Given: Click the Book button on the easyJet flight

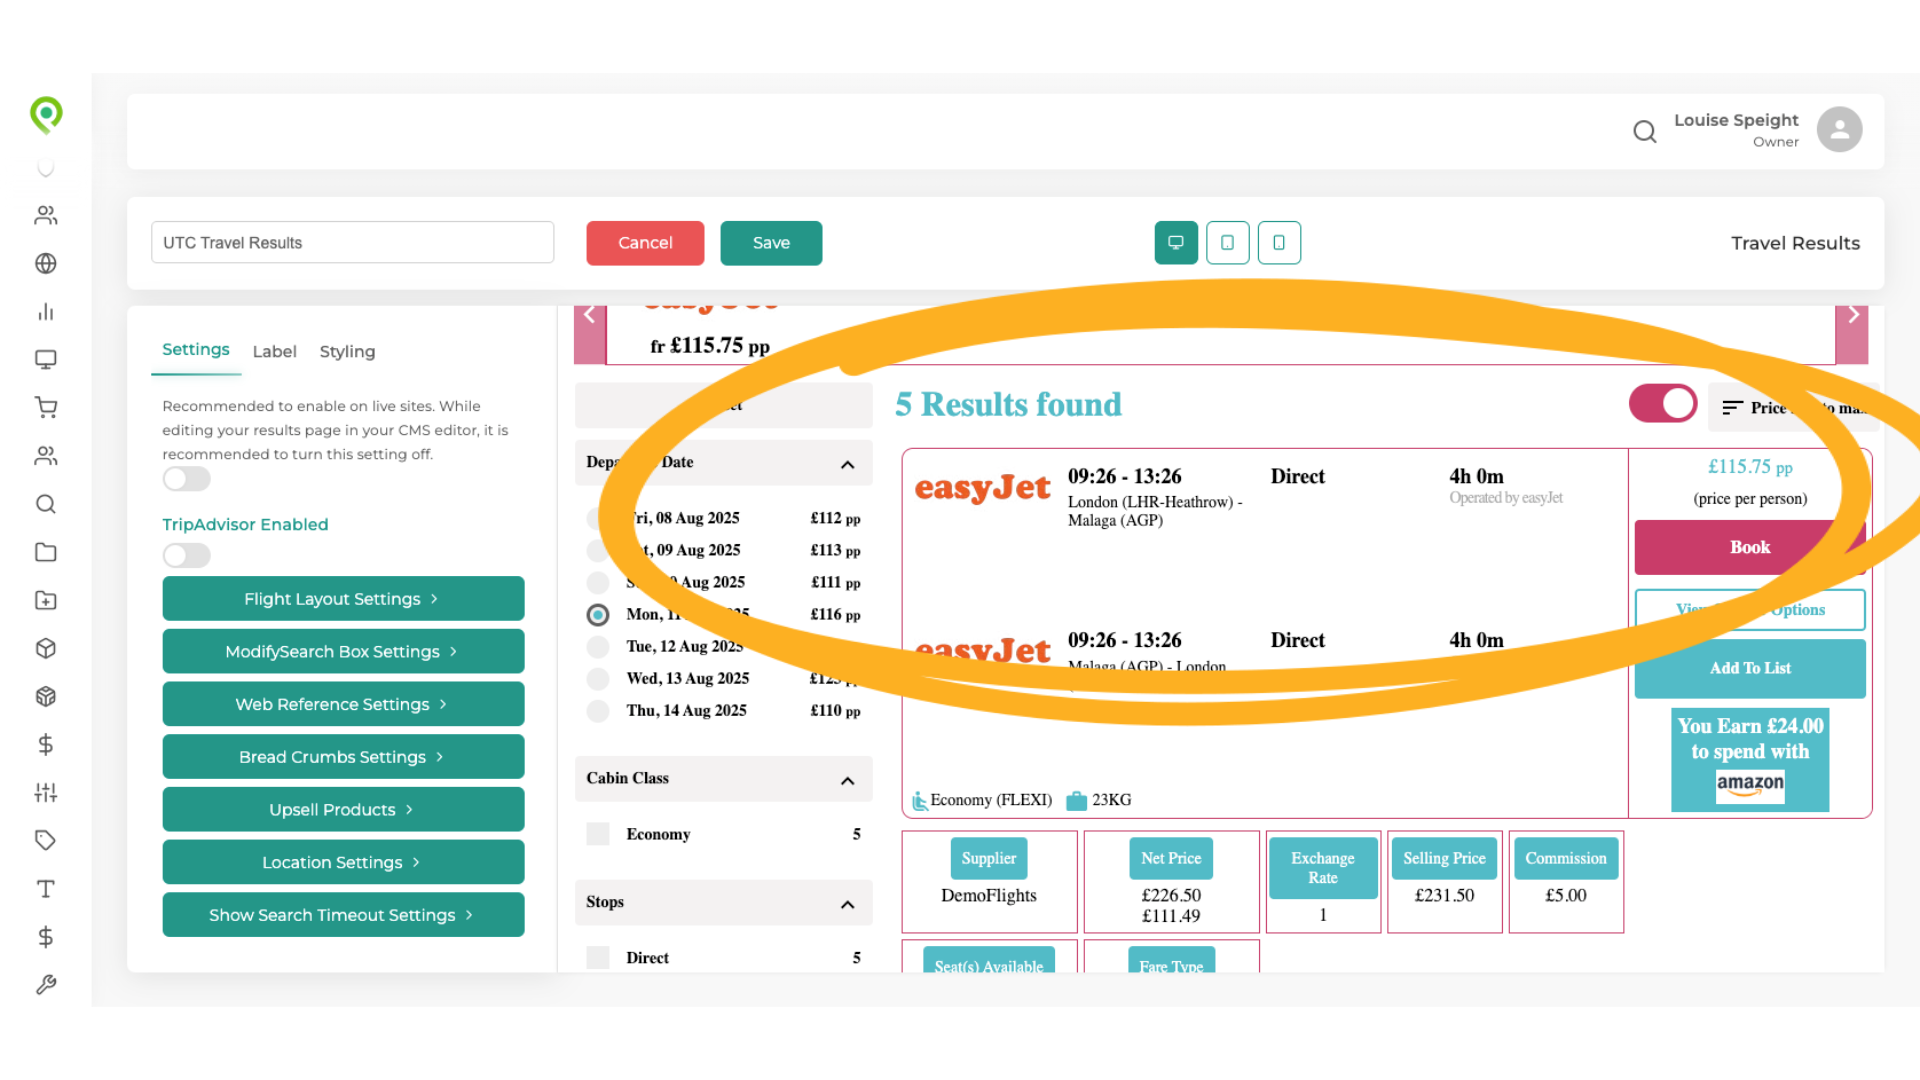Looking at the screenshot, I should click(1749, 547).
